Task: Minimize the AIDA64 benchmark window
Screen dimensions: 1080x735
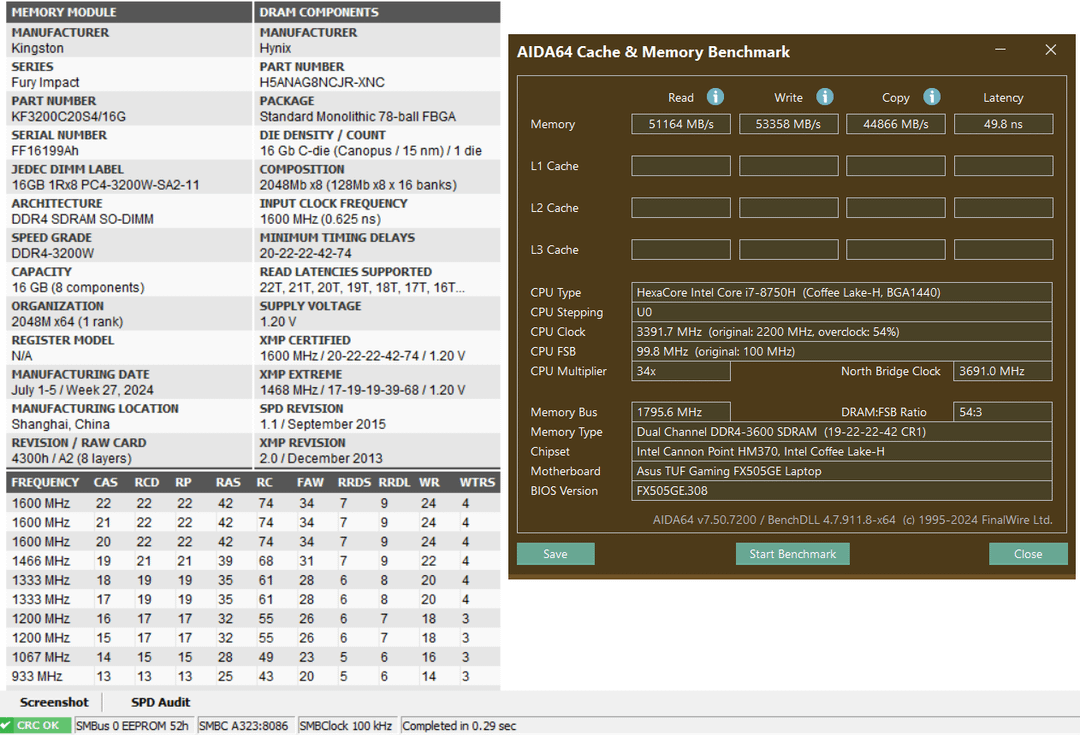Action: [x=1002, y=50]
